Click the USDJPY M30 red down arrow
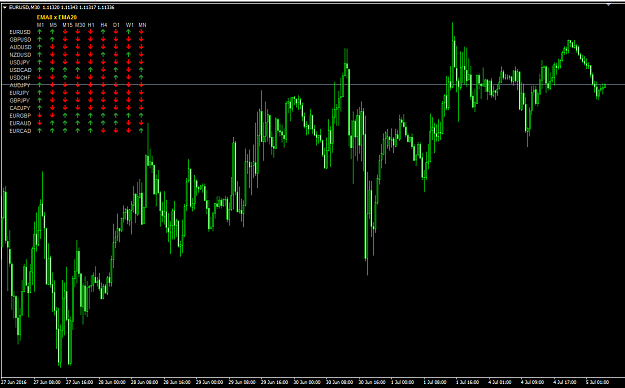 [78, 62]
